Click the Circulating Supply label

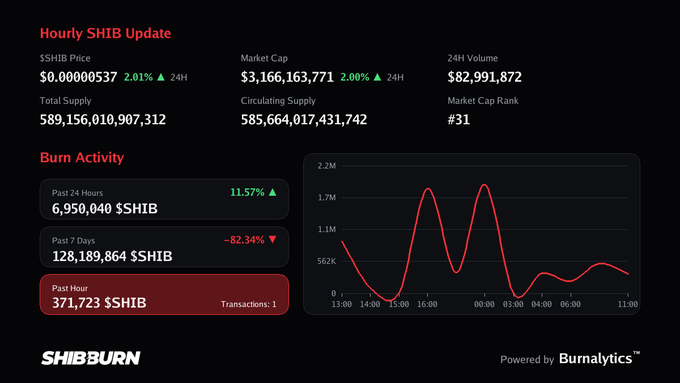[x=278, y=101]
